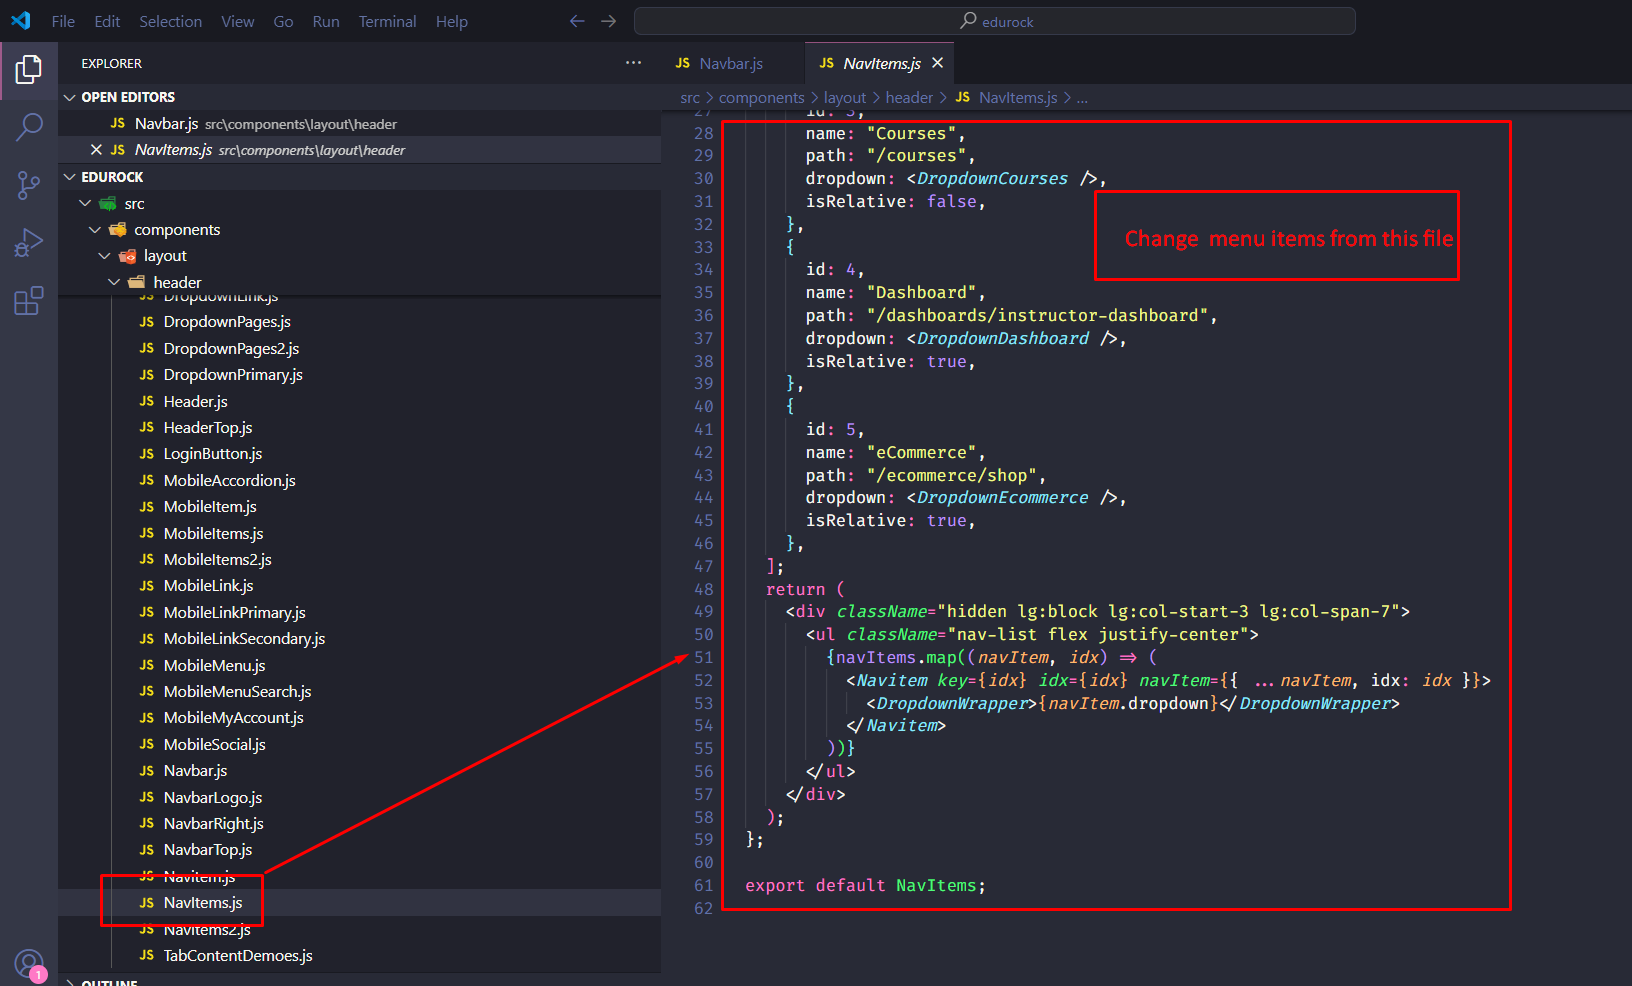This screenshot has width=1632, height=986.
Task: Open the Go menu
Action: pos(283,21)
